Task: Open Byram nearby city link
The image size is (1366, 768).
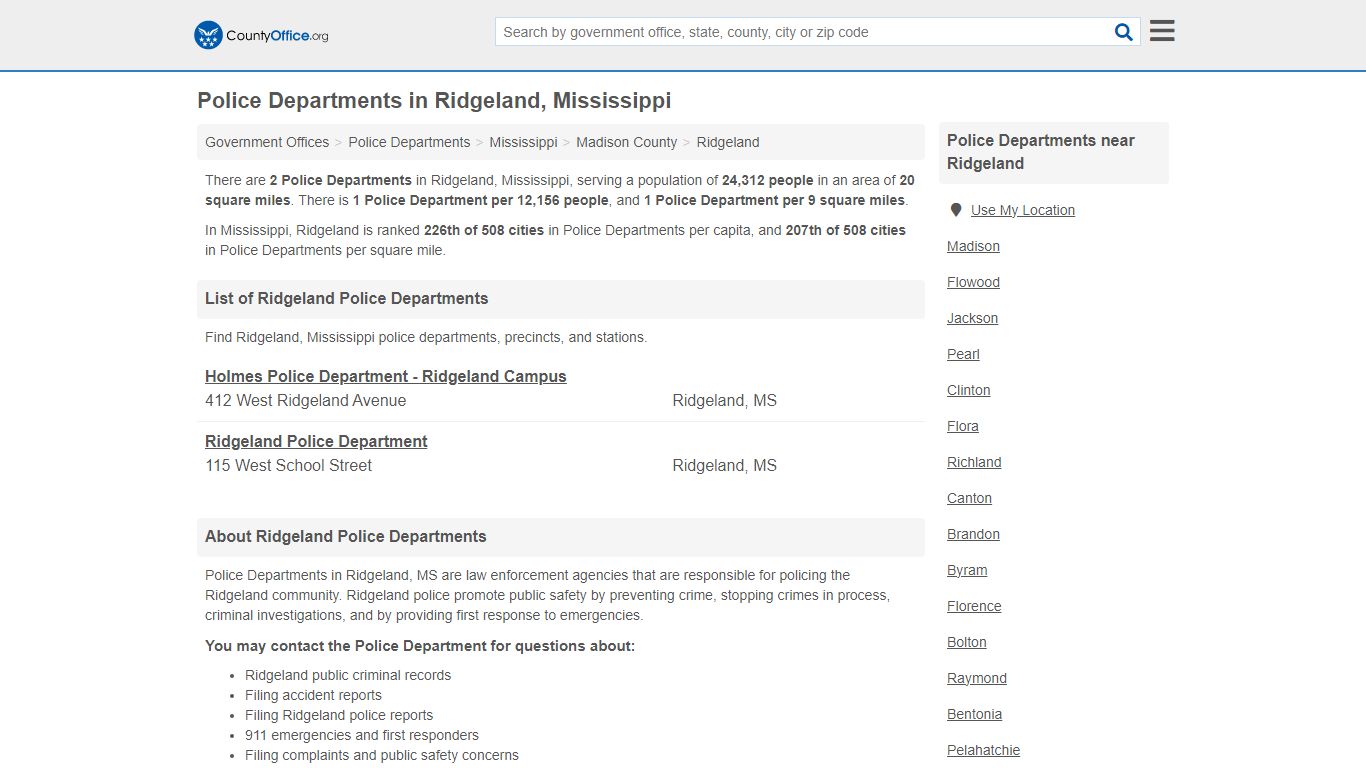Action: (967, 570)
